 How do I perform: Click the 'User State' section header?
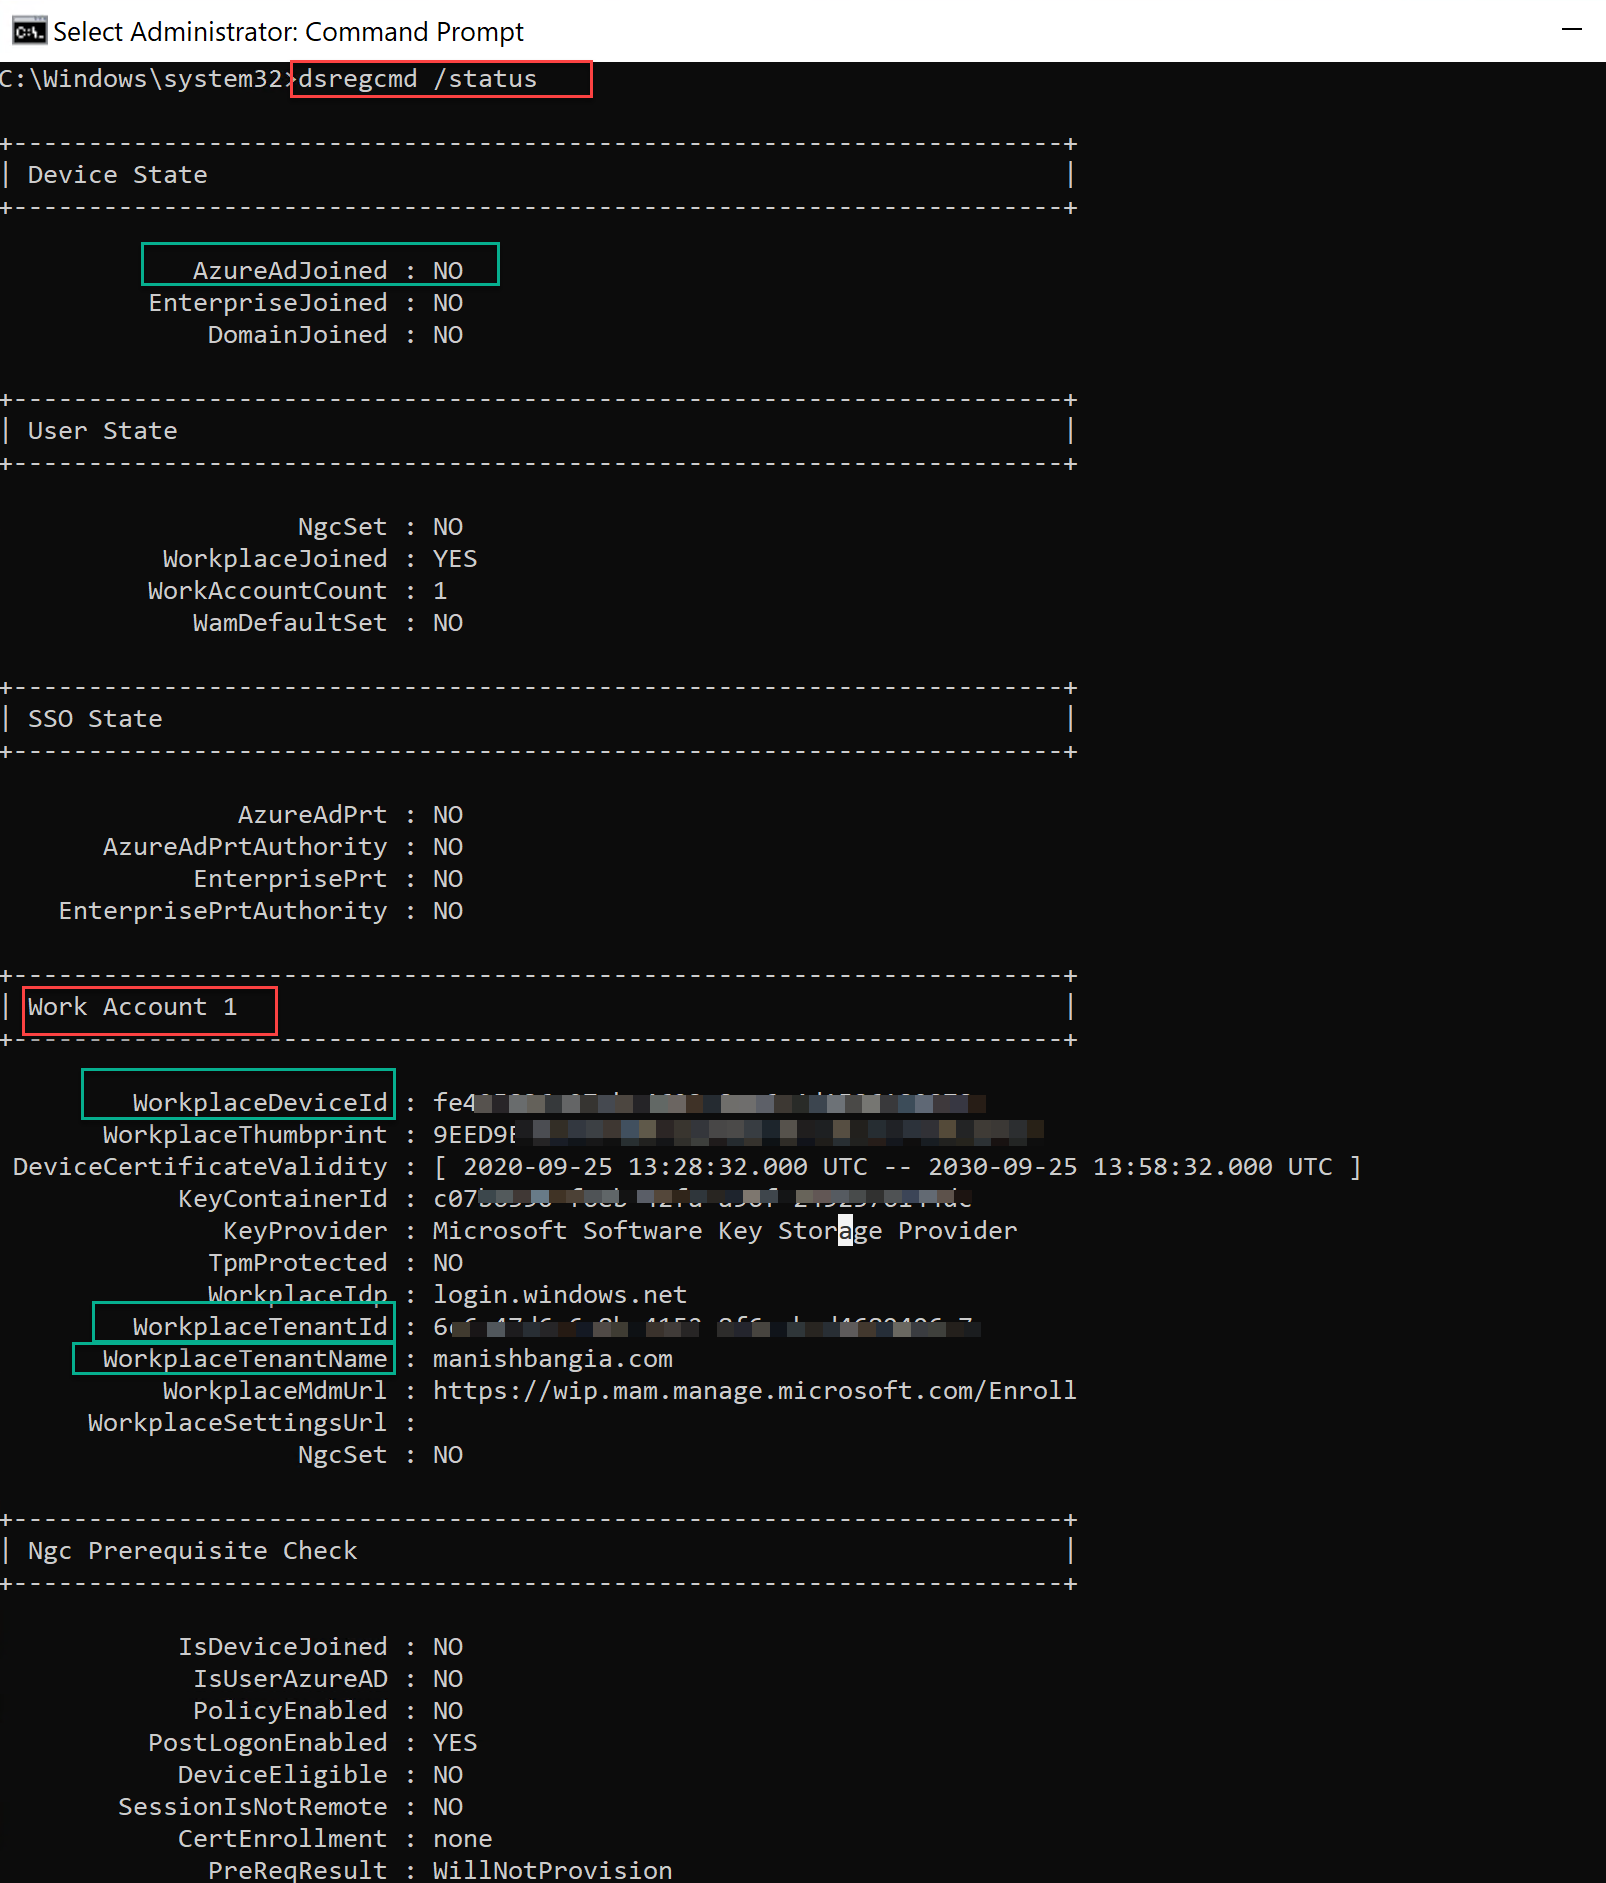coord(102,431)
